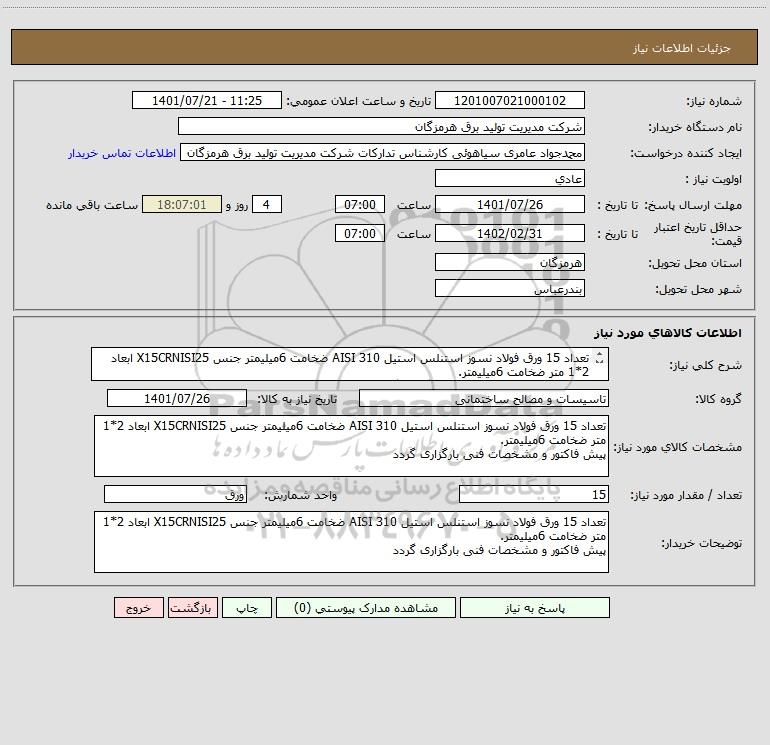Viewport: 770px width, 745px height.
Task: Click the 'نام دستگاه خریدار:' label
Action: coord(695,127)
